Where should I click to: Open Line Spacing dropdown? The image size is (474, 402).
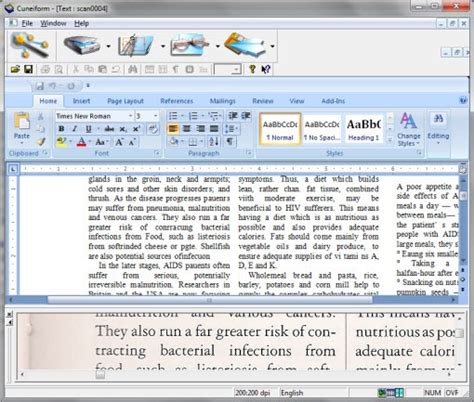tap(231, 129)
